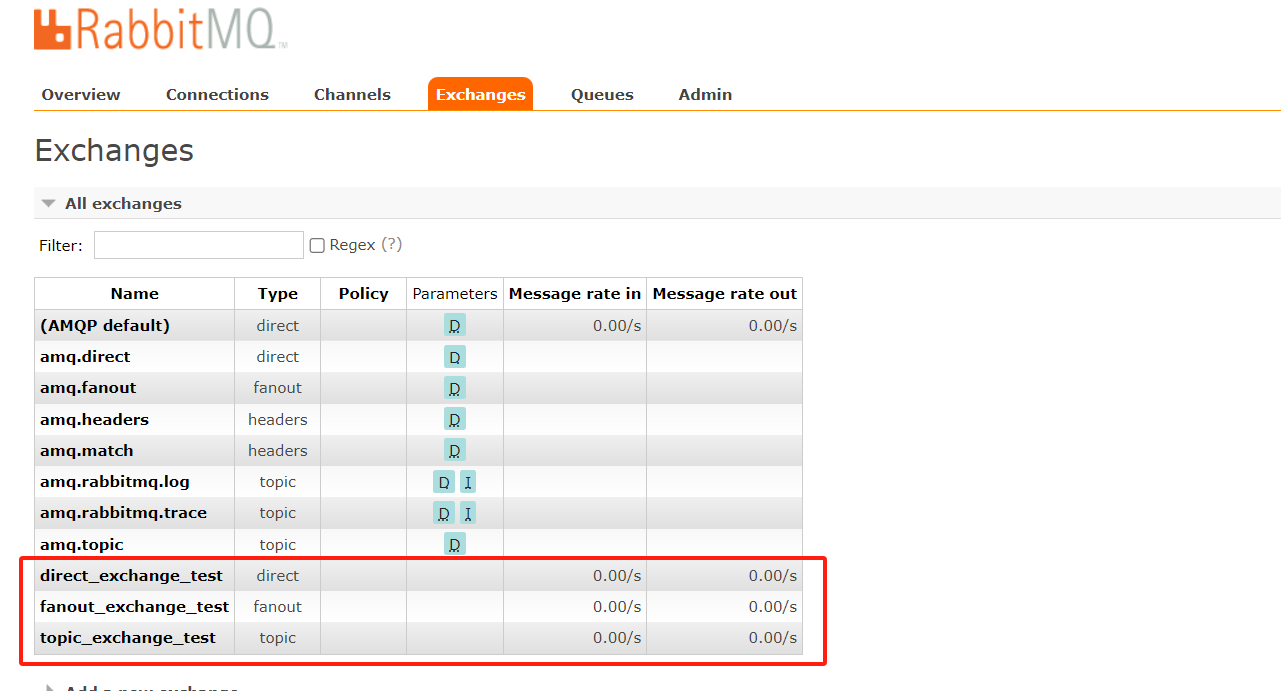Click message rate out of topic_exchange_test
Viewport: 1281px width, 691px height.
click(773, 637)
